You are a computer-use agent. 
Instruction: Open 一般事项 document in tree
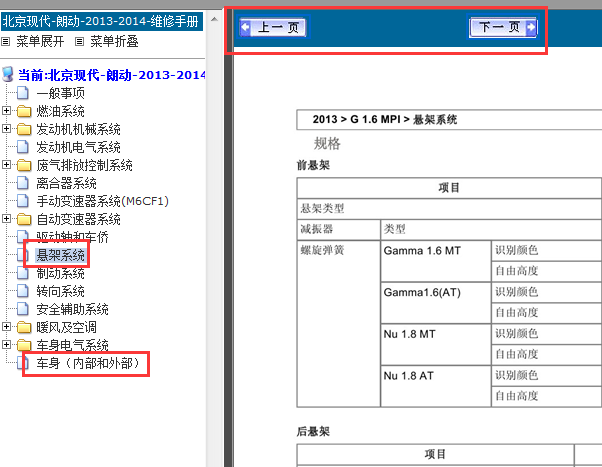coord(61,93)
